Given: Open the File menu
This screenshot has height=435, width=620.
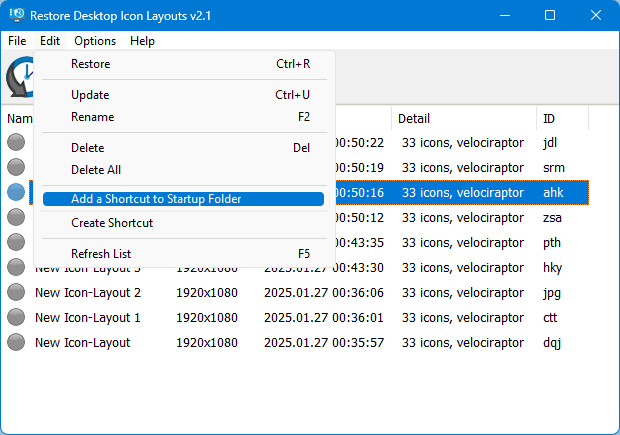Looking at the screenshot, I should [17, 41].
